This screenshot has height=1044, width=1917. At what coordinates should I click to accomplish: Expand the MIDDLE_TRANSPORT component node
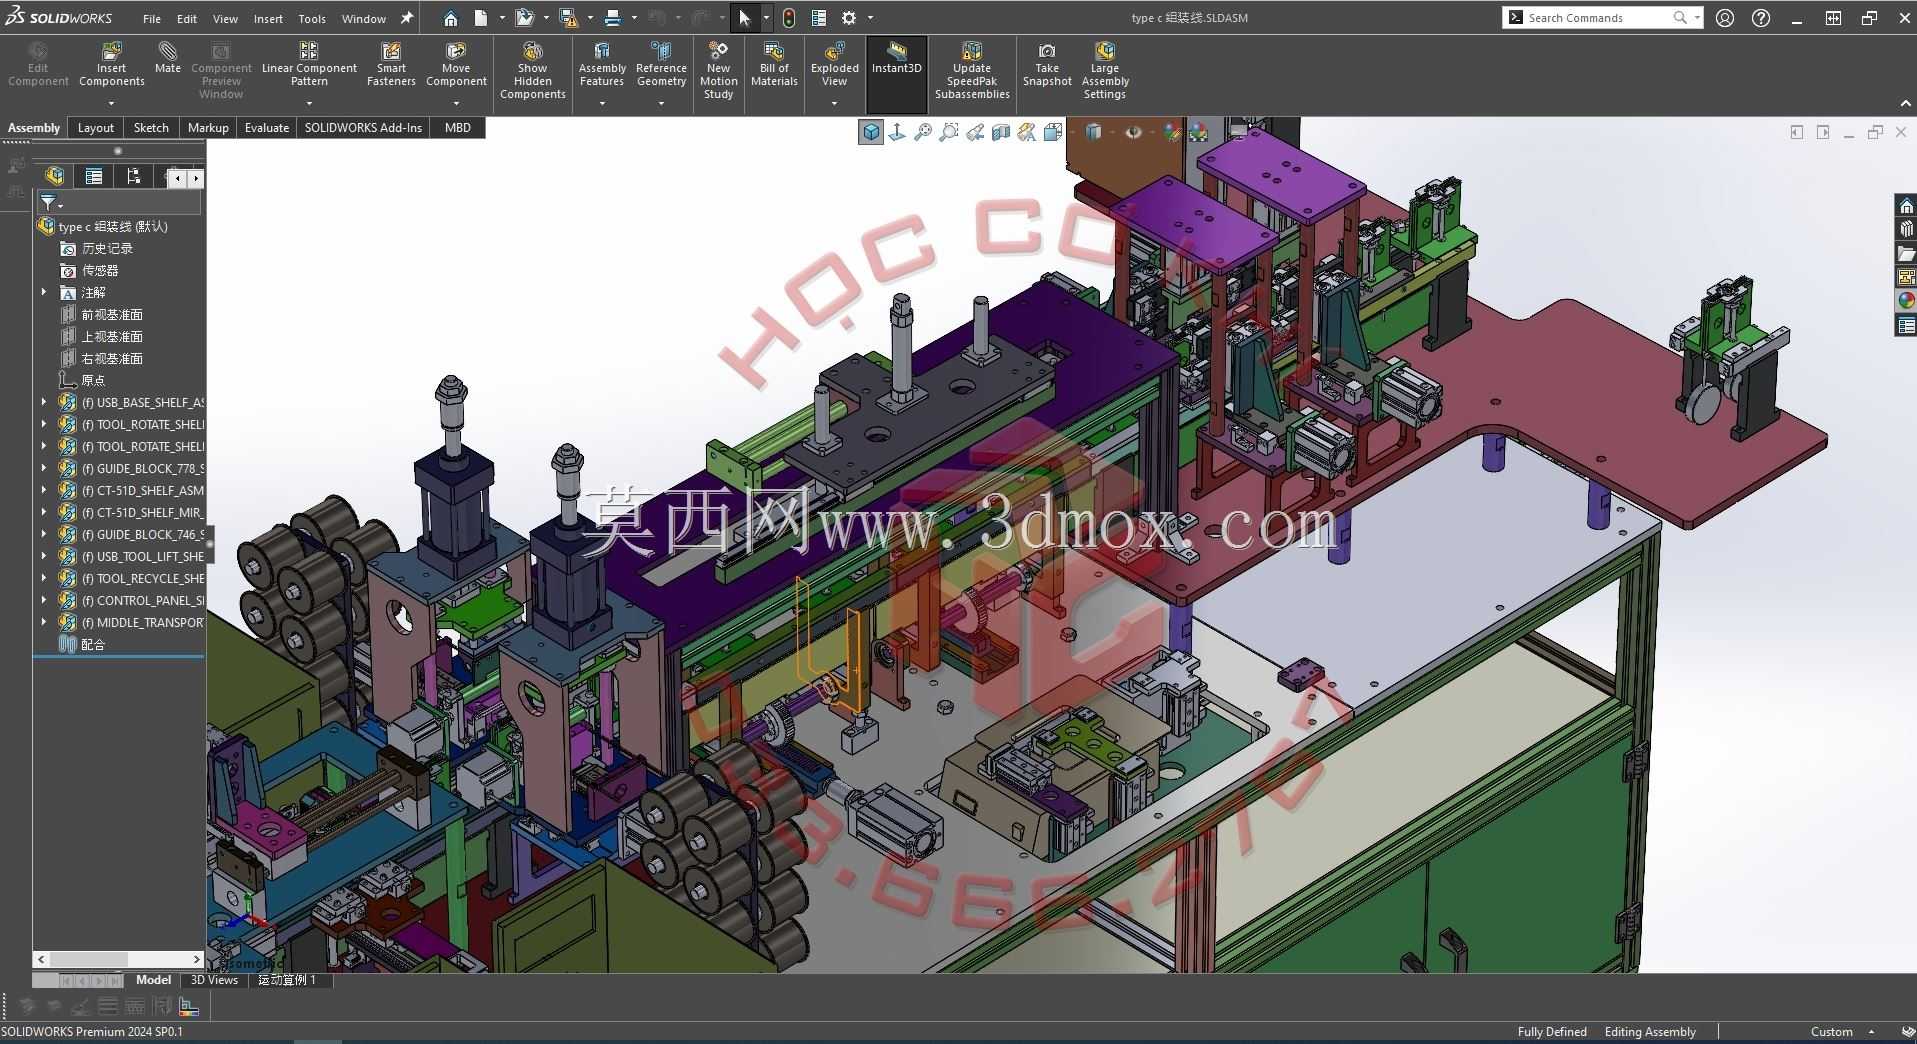point(43,622)
